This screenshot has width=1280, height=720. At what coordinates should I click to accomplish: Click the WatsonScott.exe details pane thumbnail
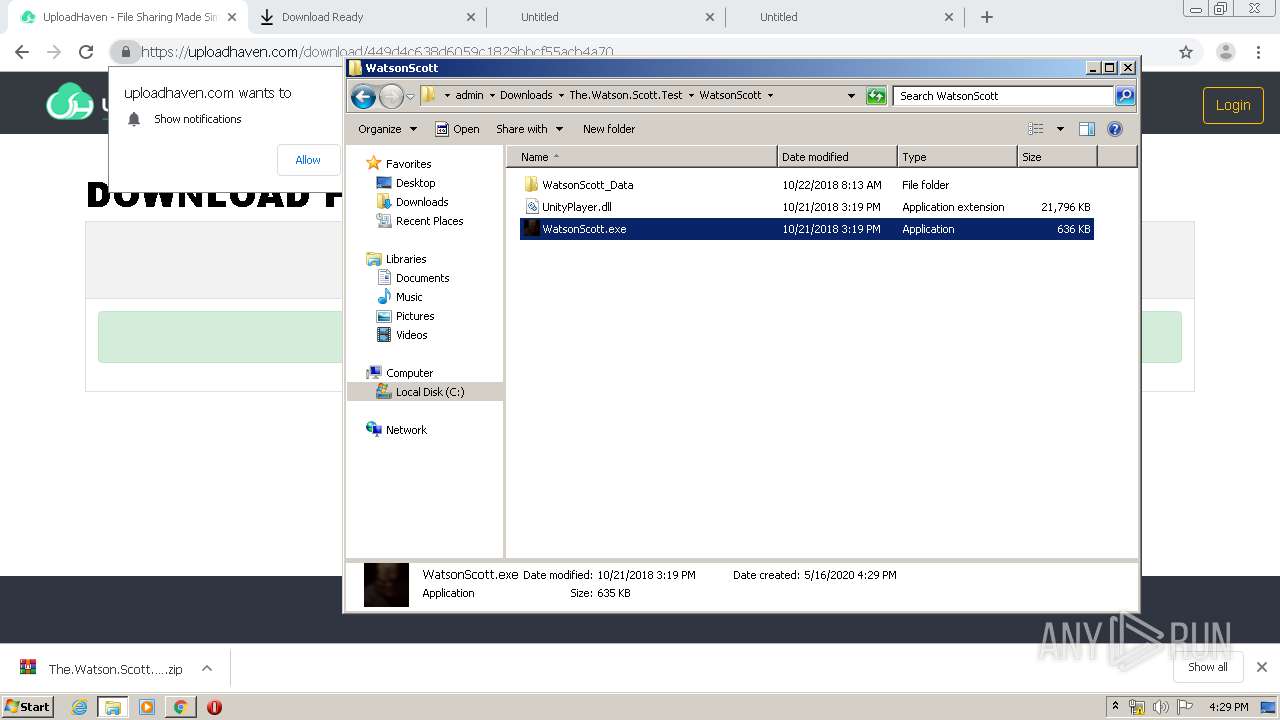(x=386, y=585)
